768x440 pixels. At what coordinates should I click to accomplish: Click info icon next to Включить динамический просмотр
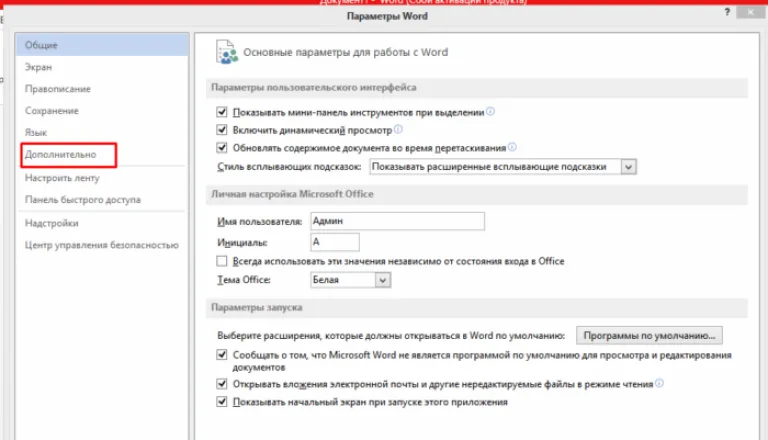click(x=398, y=129)
